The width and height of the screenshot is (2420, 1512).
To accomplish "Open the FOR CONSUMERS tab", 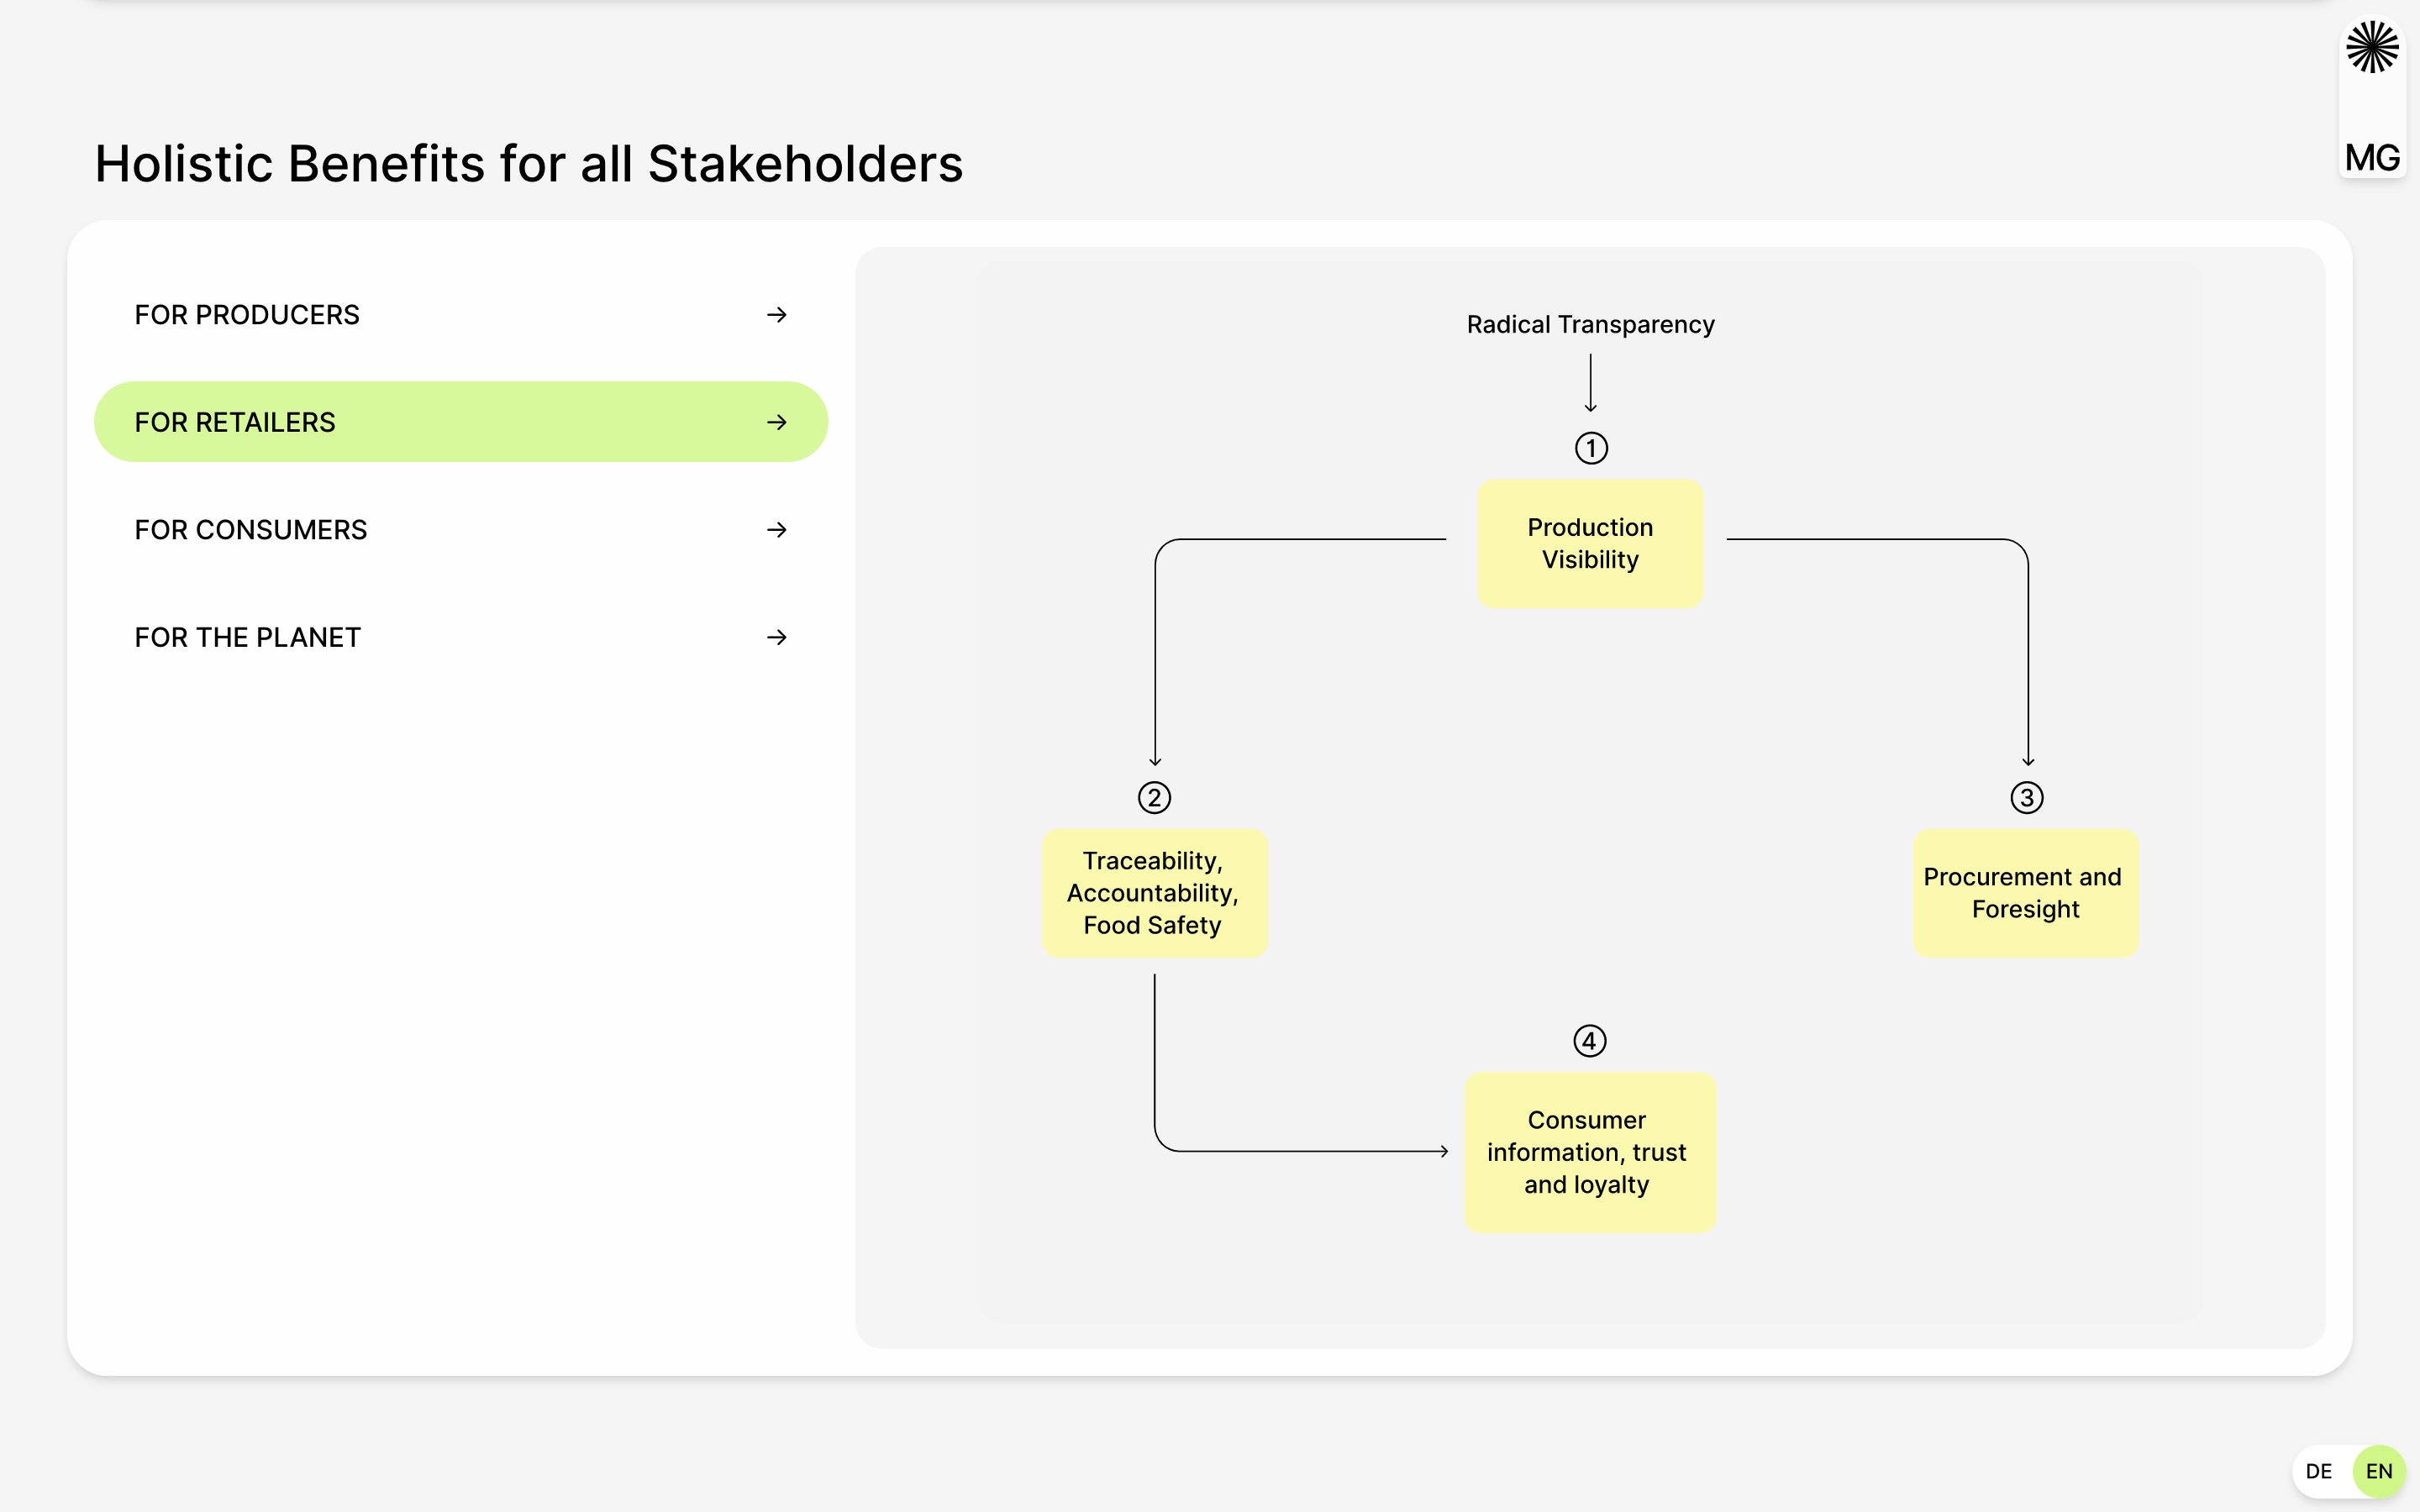I will tap(251, 530).
